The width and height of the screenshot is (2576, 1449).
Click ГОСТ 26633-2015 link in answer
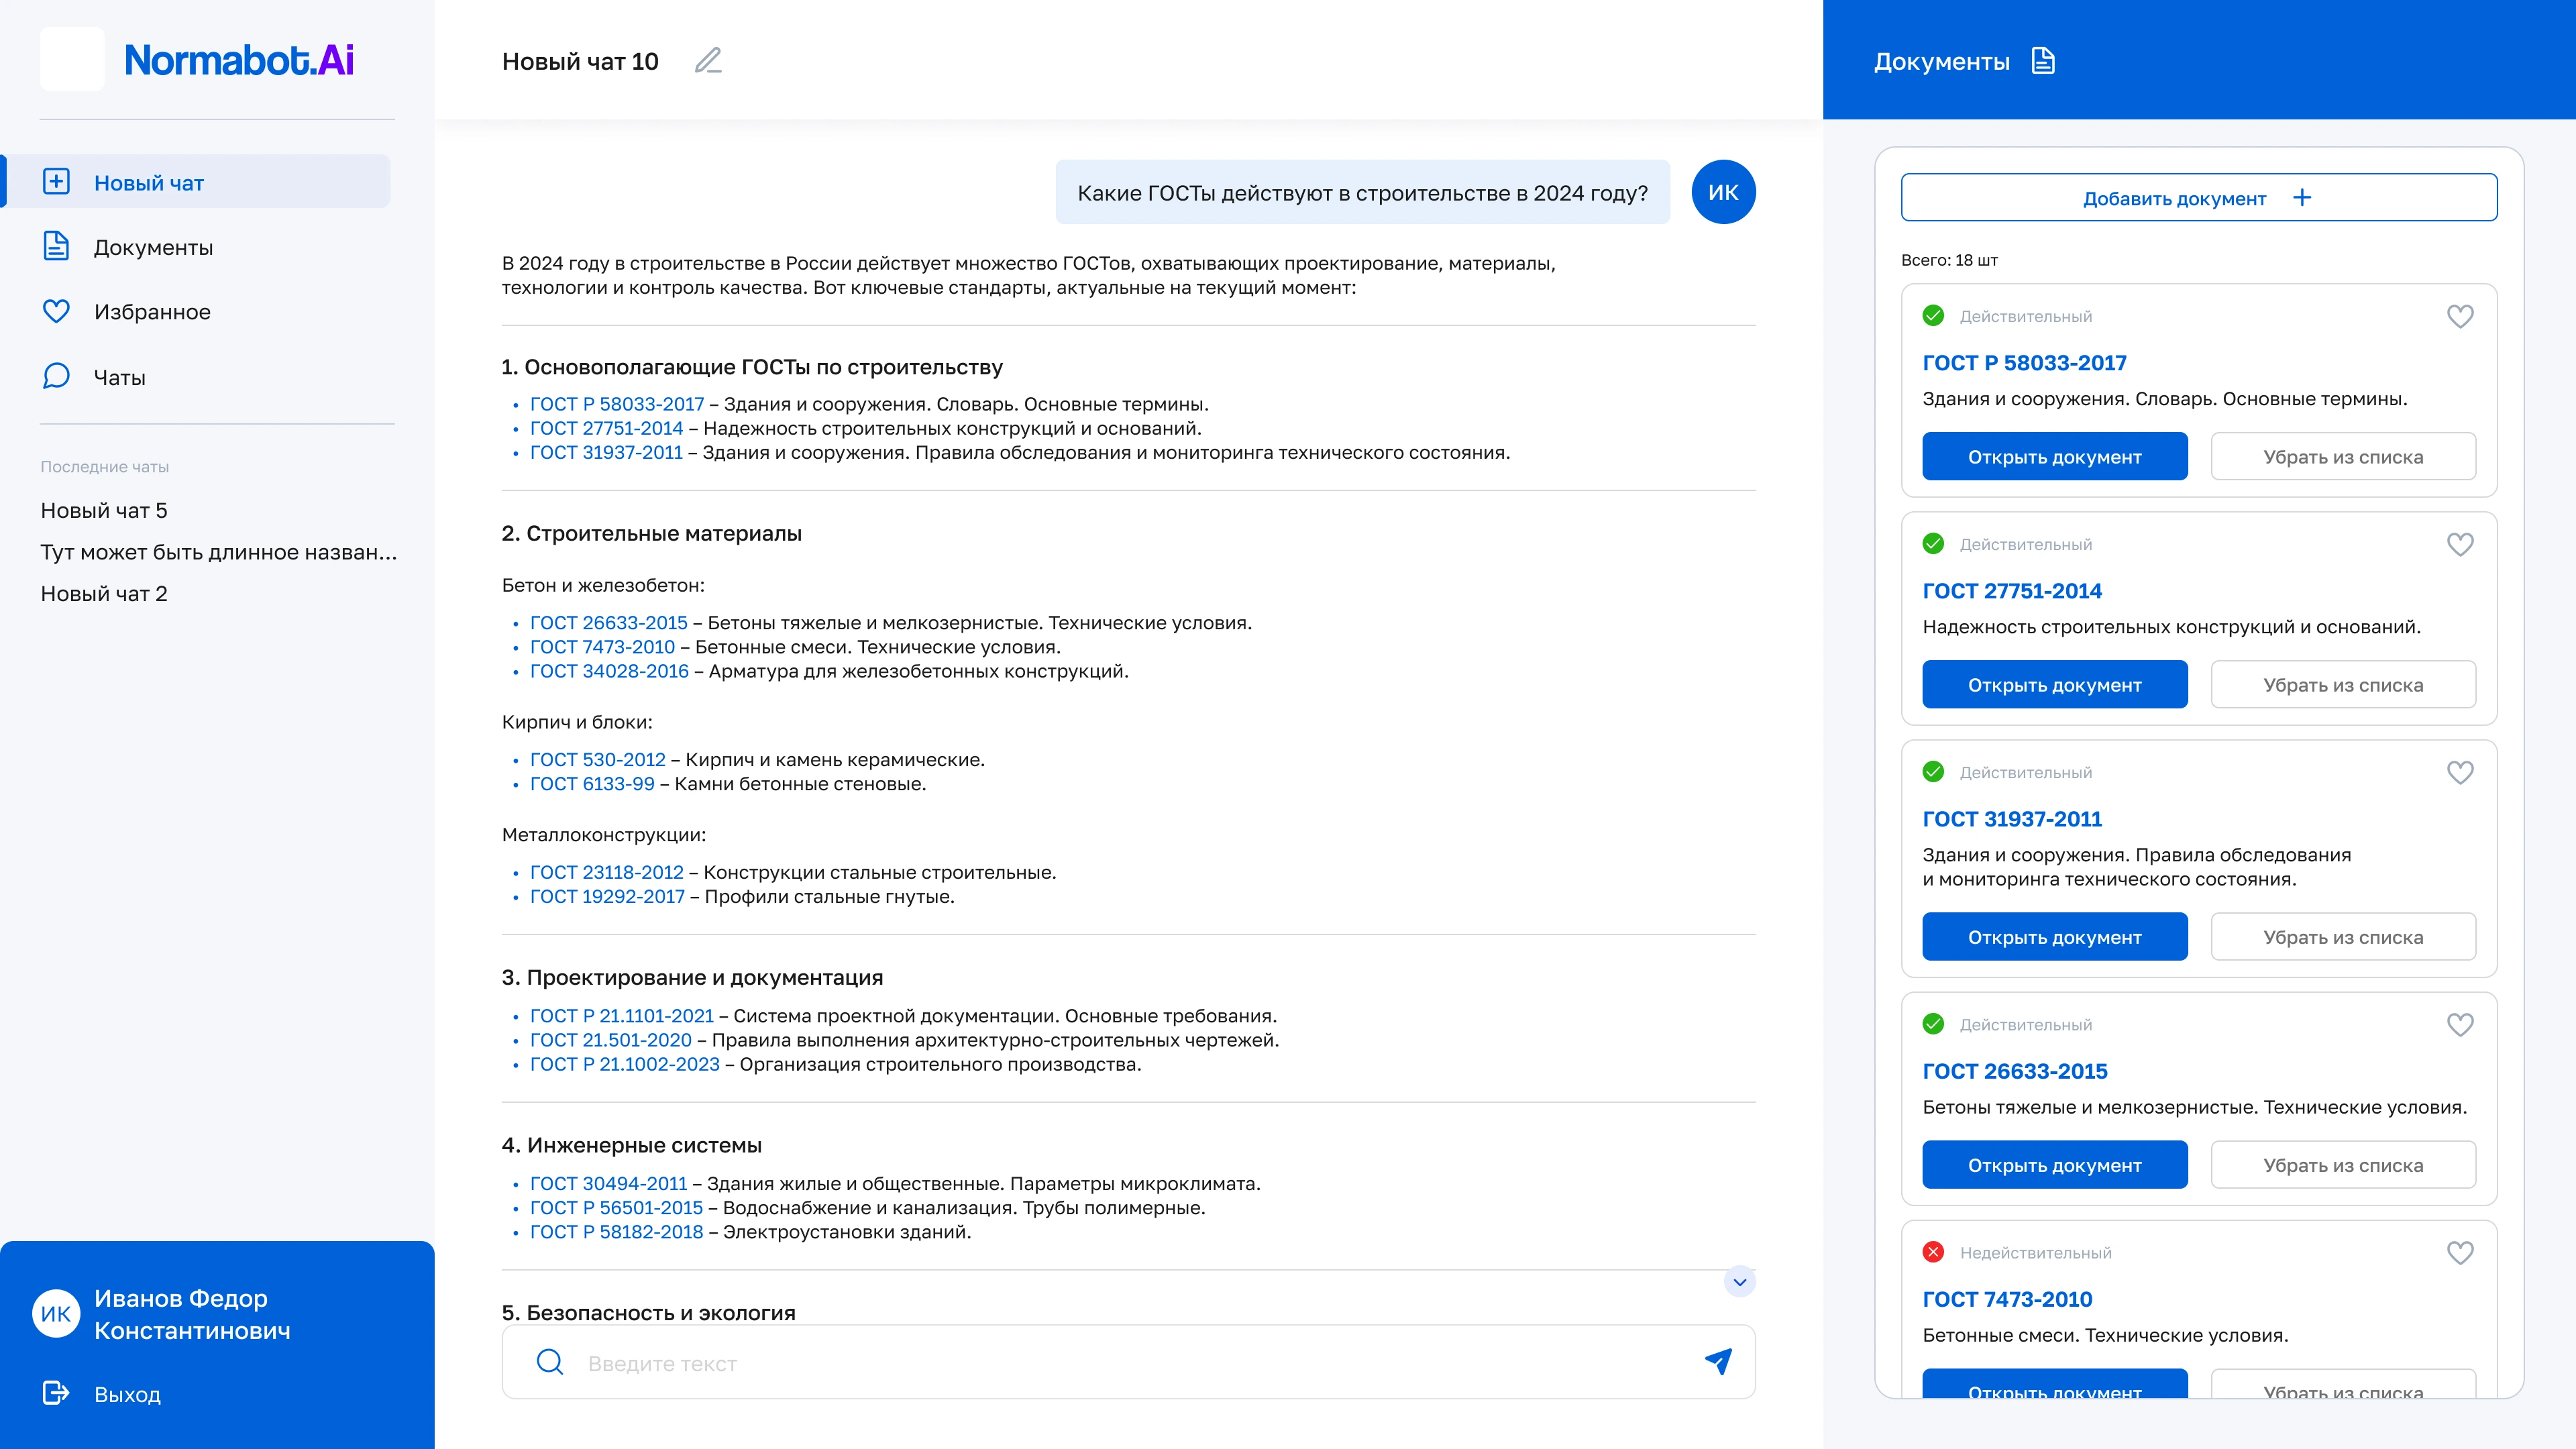pyautogui.click(x=608, y=623)
